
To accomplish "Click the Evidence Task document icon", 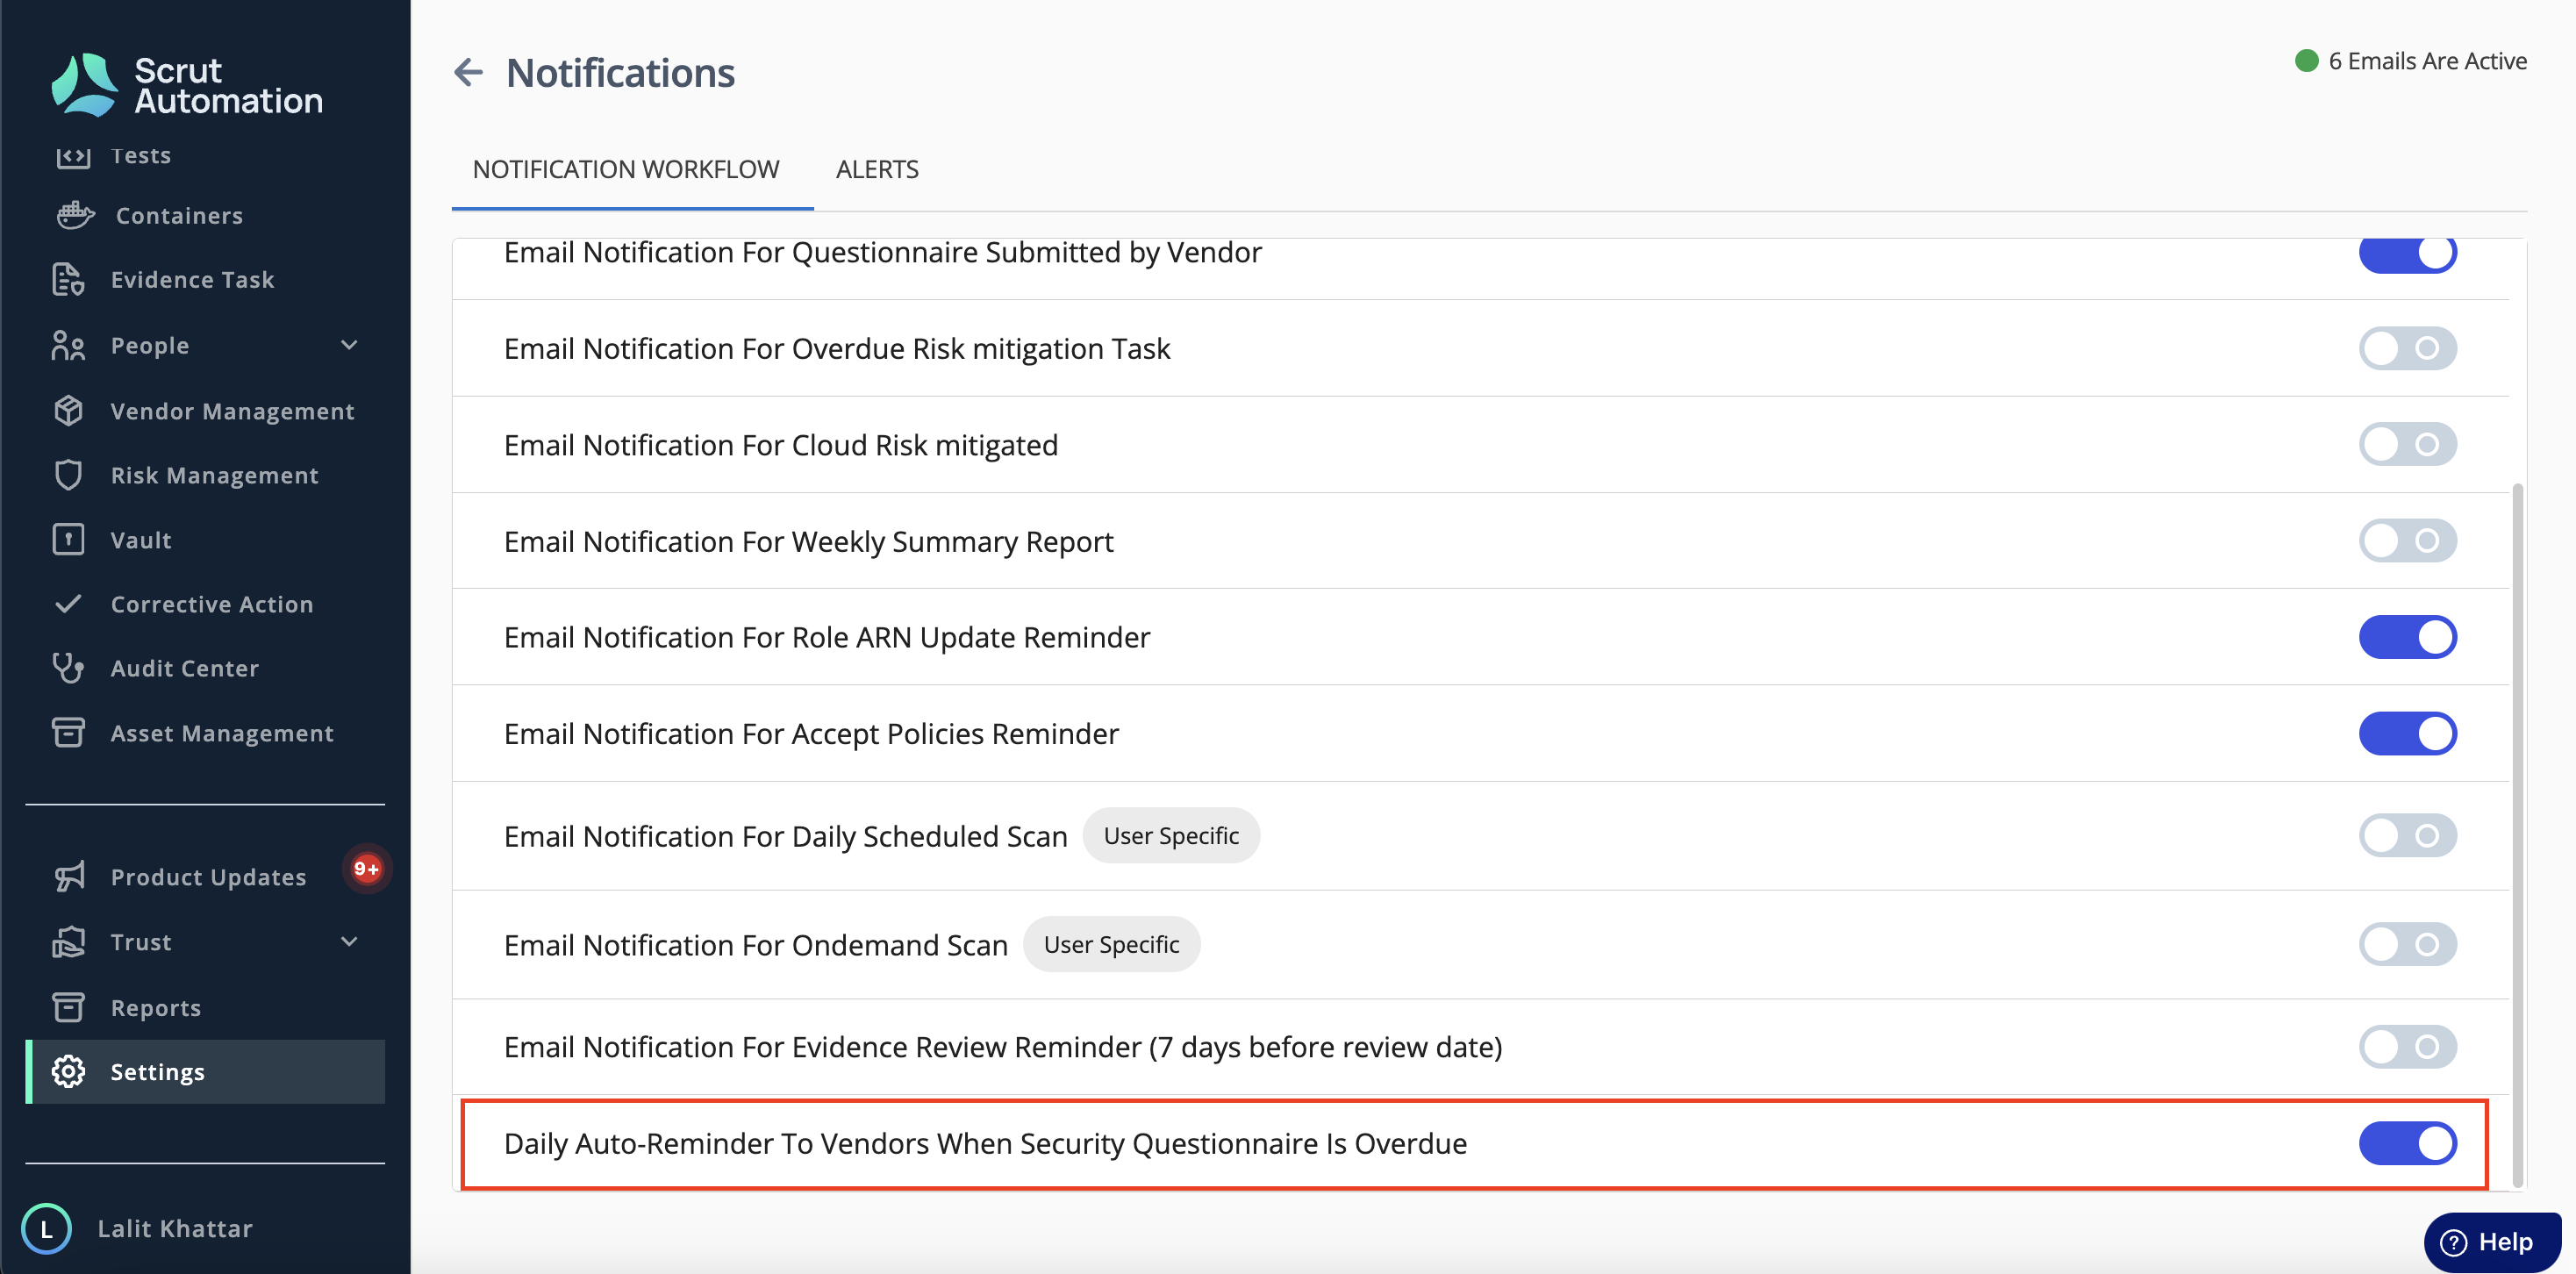I will pyautogui.click(x=68, y=279).
